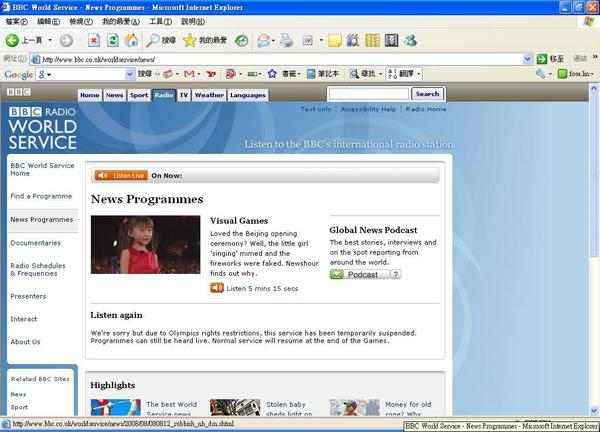Click the Podcast help question mark button

coord(396,274)
